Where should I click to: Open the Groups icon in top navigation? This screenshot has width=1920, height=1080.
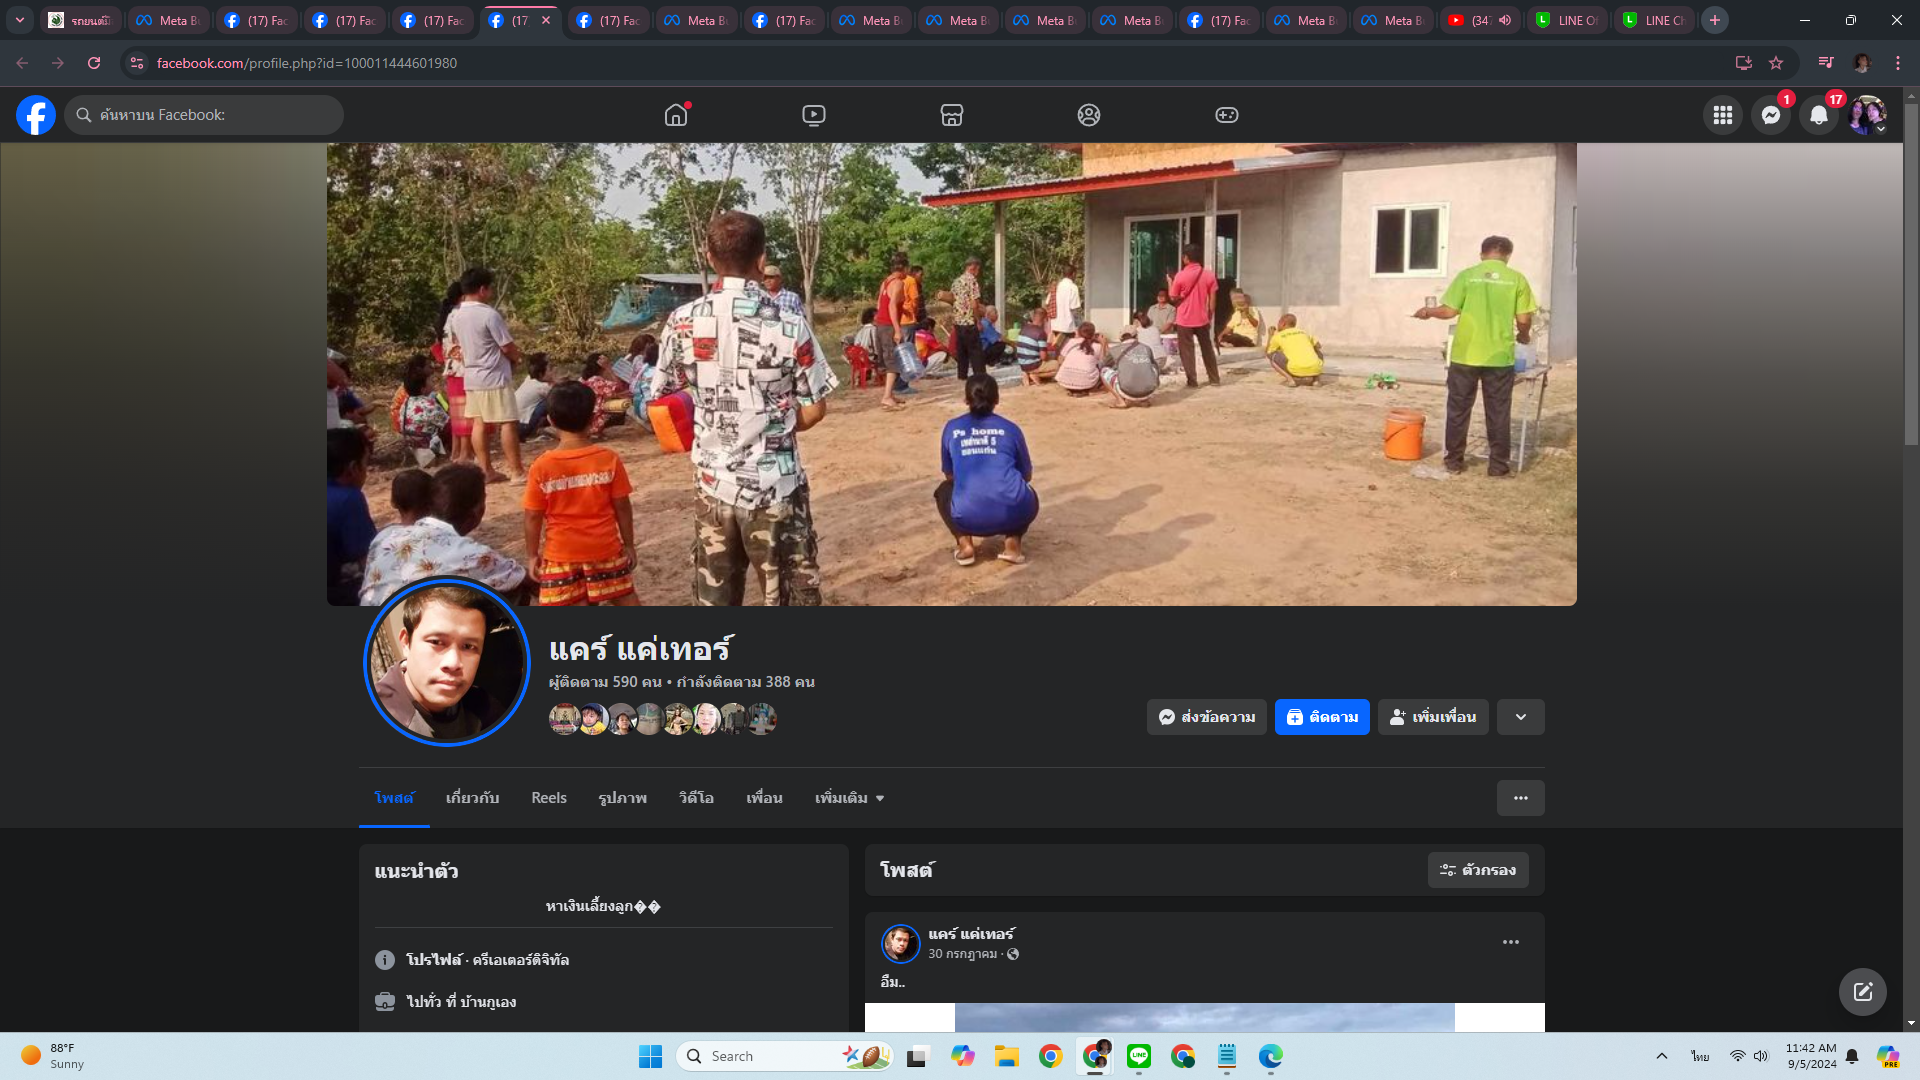click(x=1089, y=115)
